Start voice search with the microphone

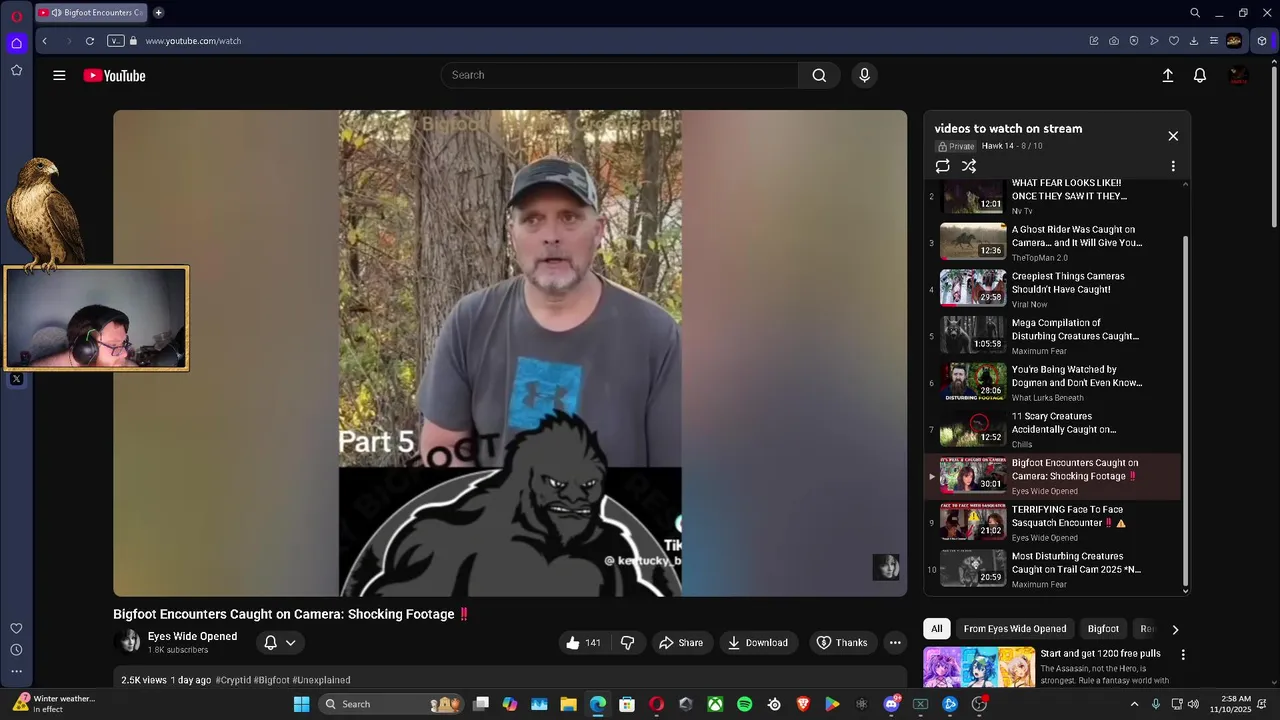(865, 75)
